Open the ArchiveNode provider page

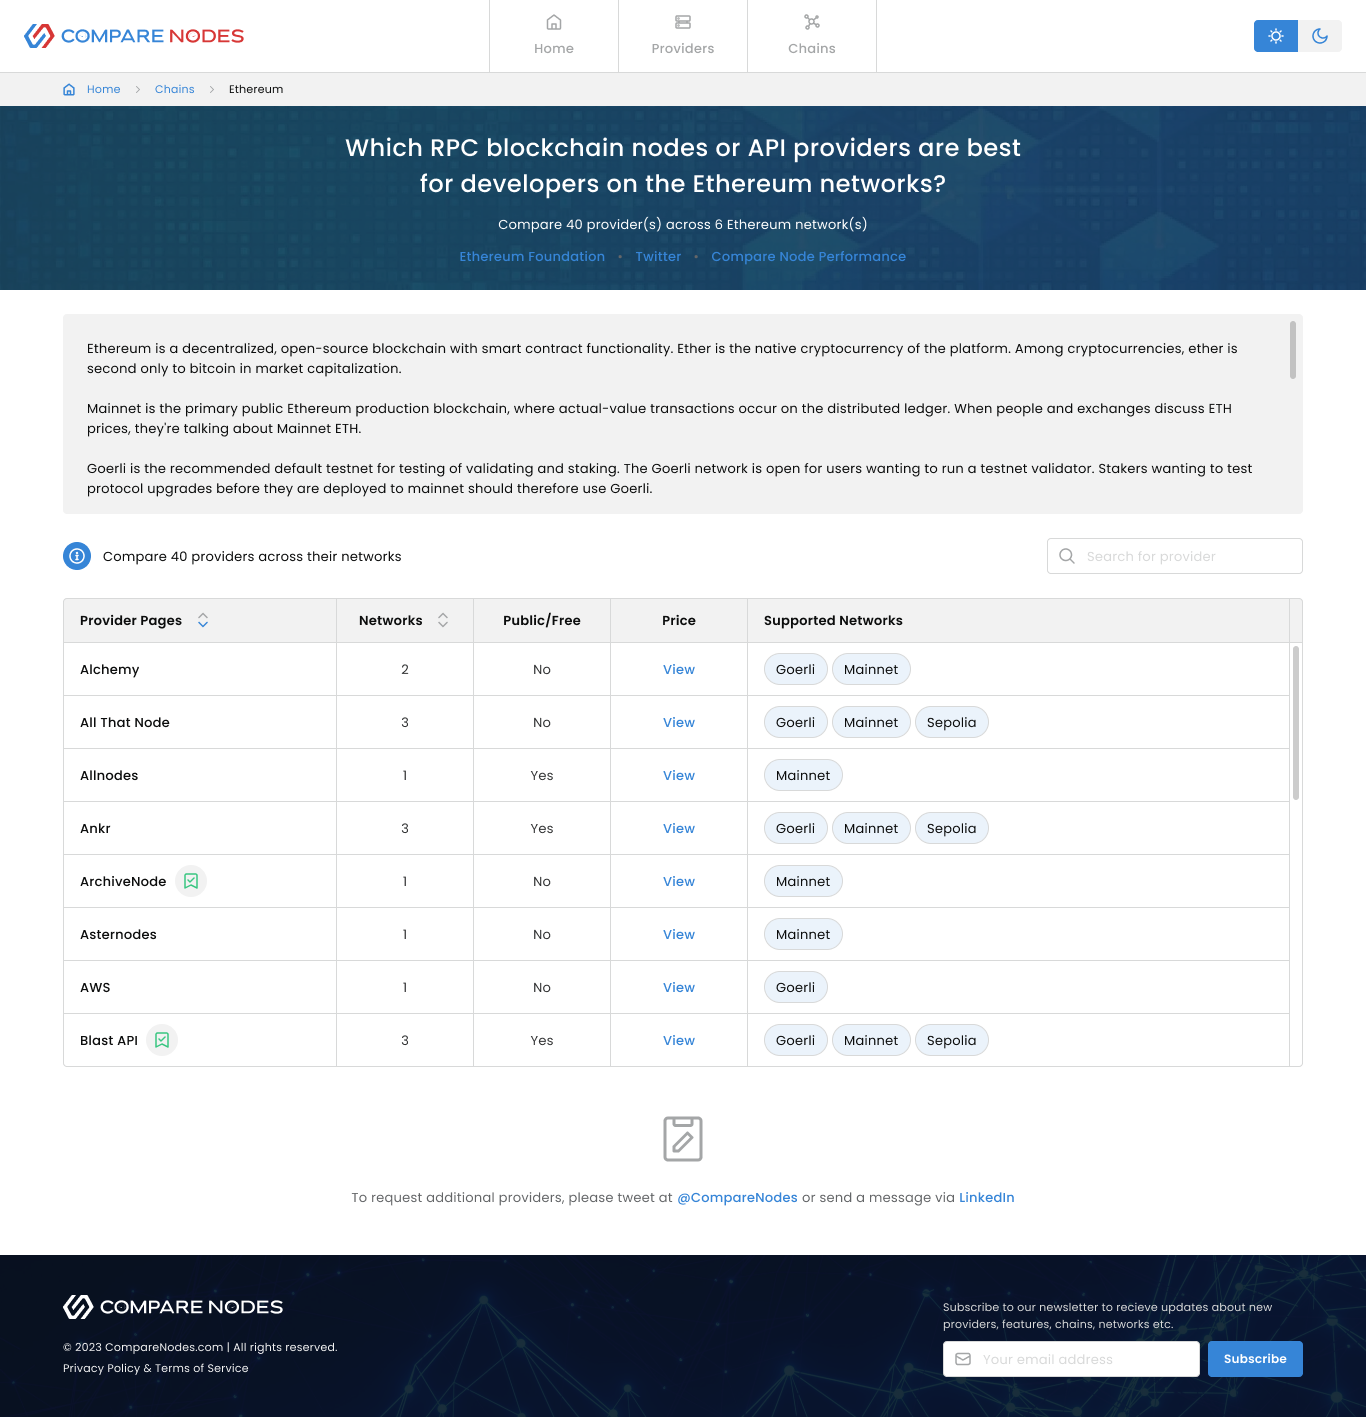click(123, 881)
